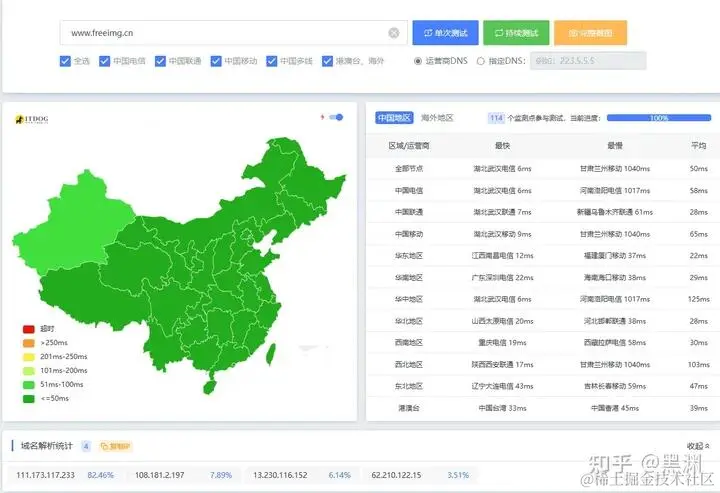Focus the custom DNS input field

pos(588,61)
